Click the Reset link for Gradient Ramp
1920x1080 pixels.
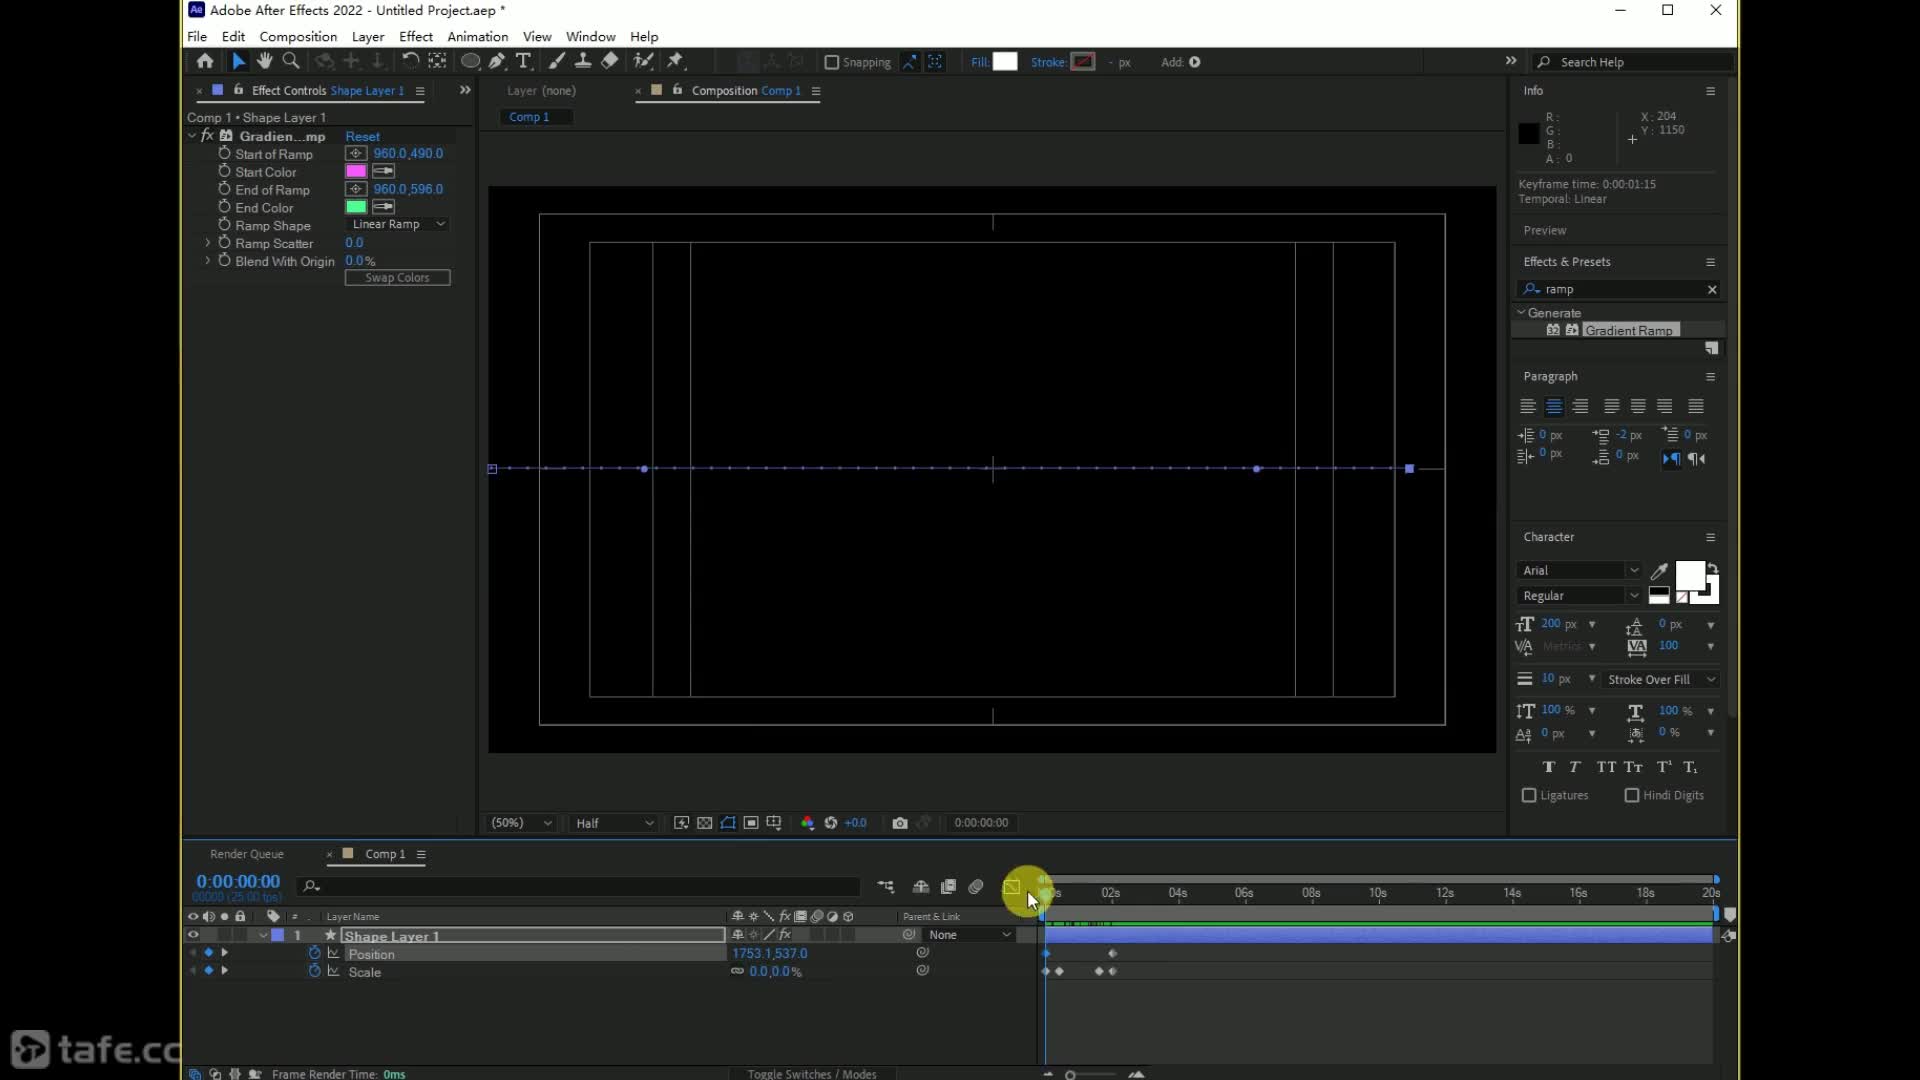(x=362, y=137)
